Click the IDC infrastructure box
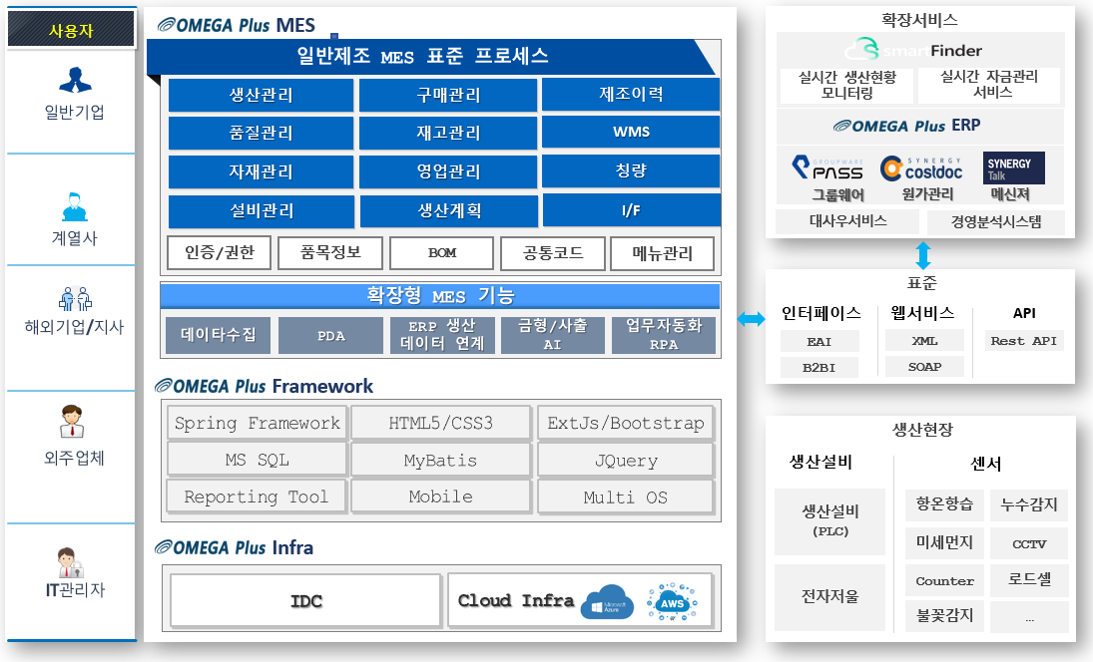Viewport: 1093px width, 662px height. (x=306, y=600)
